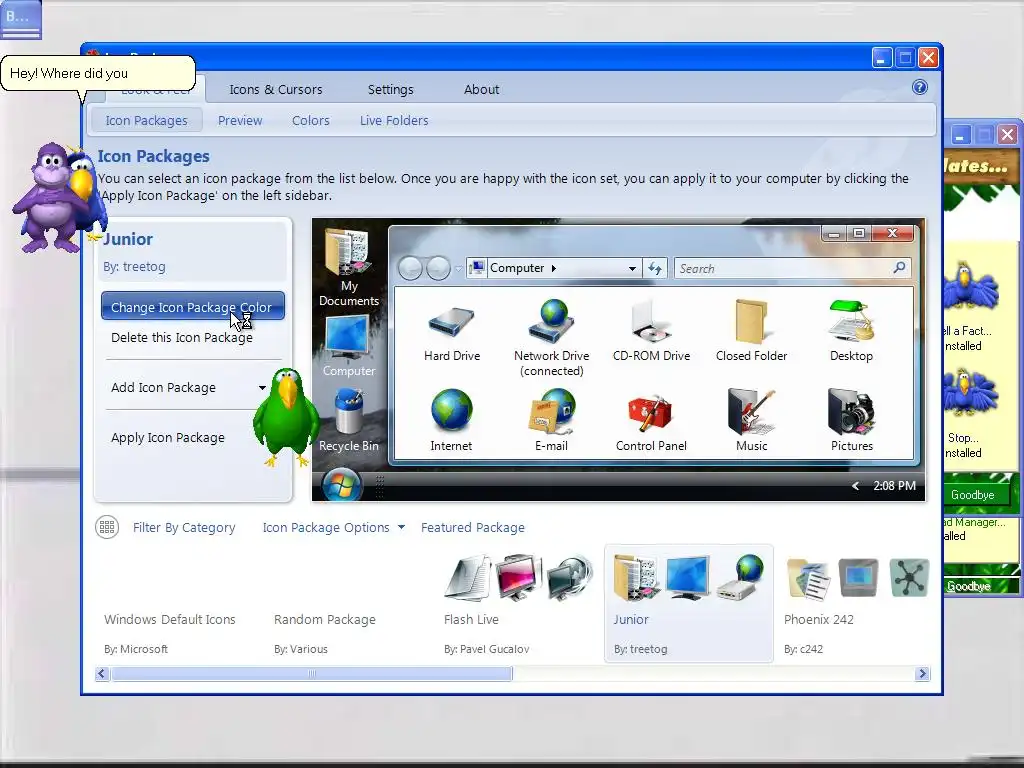1024x768 pixels.
Task: Click the scrollbar right arrow
Action: tap(922, 673)
